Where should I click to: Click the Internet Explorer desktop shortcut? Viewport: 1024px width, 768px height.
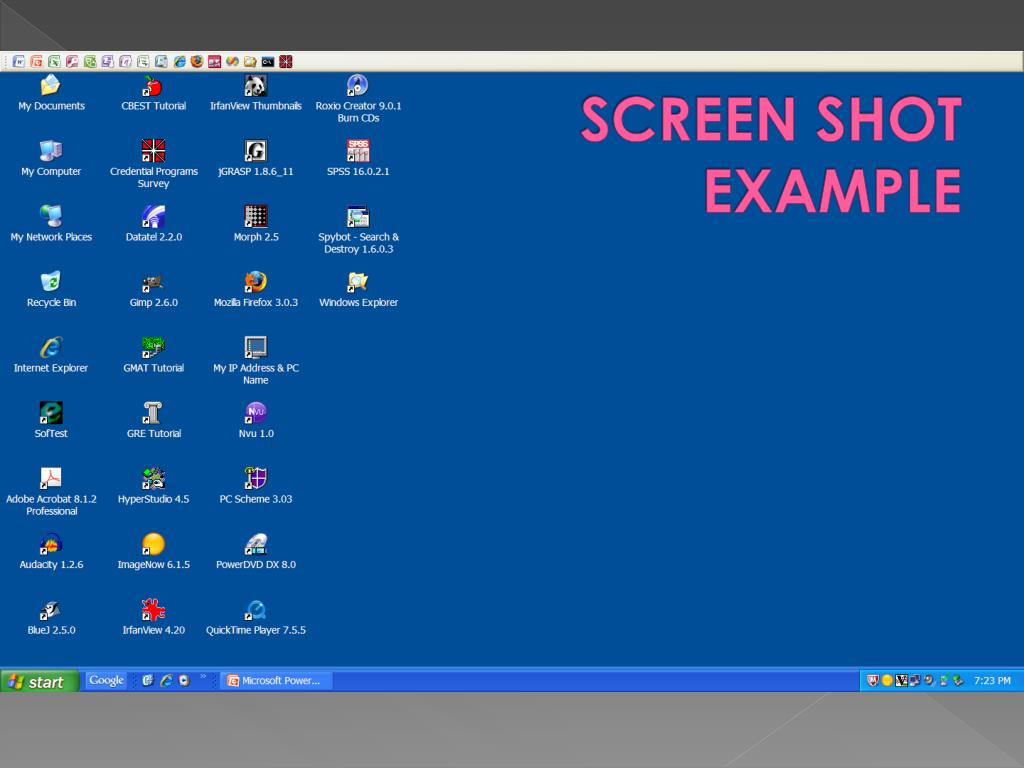point(51,355)
